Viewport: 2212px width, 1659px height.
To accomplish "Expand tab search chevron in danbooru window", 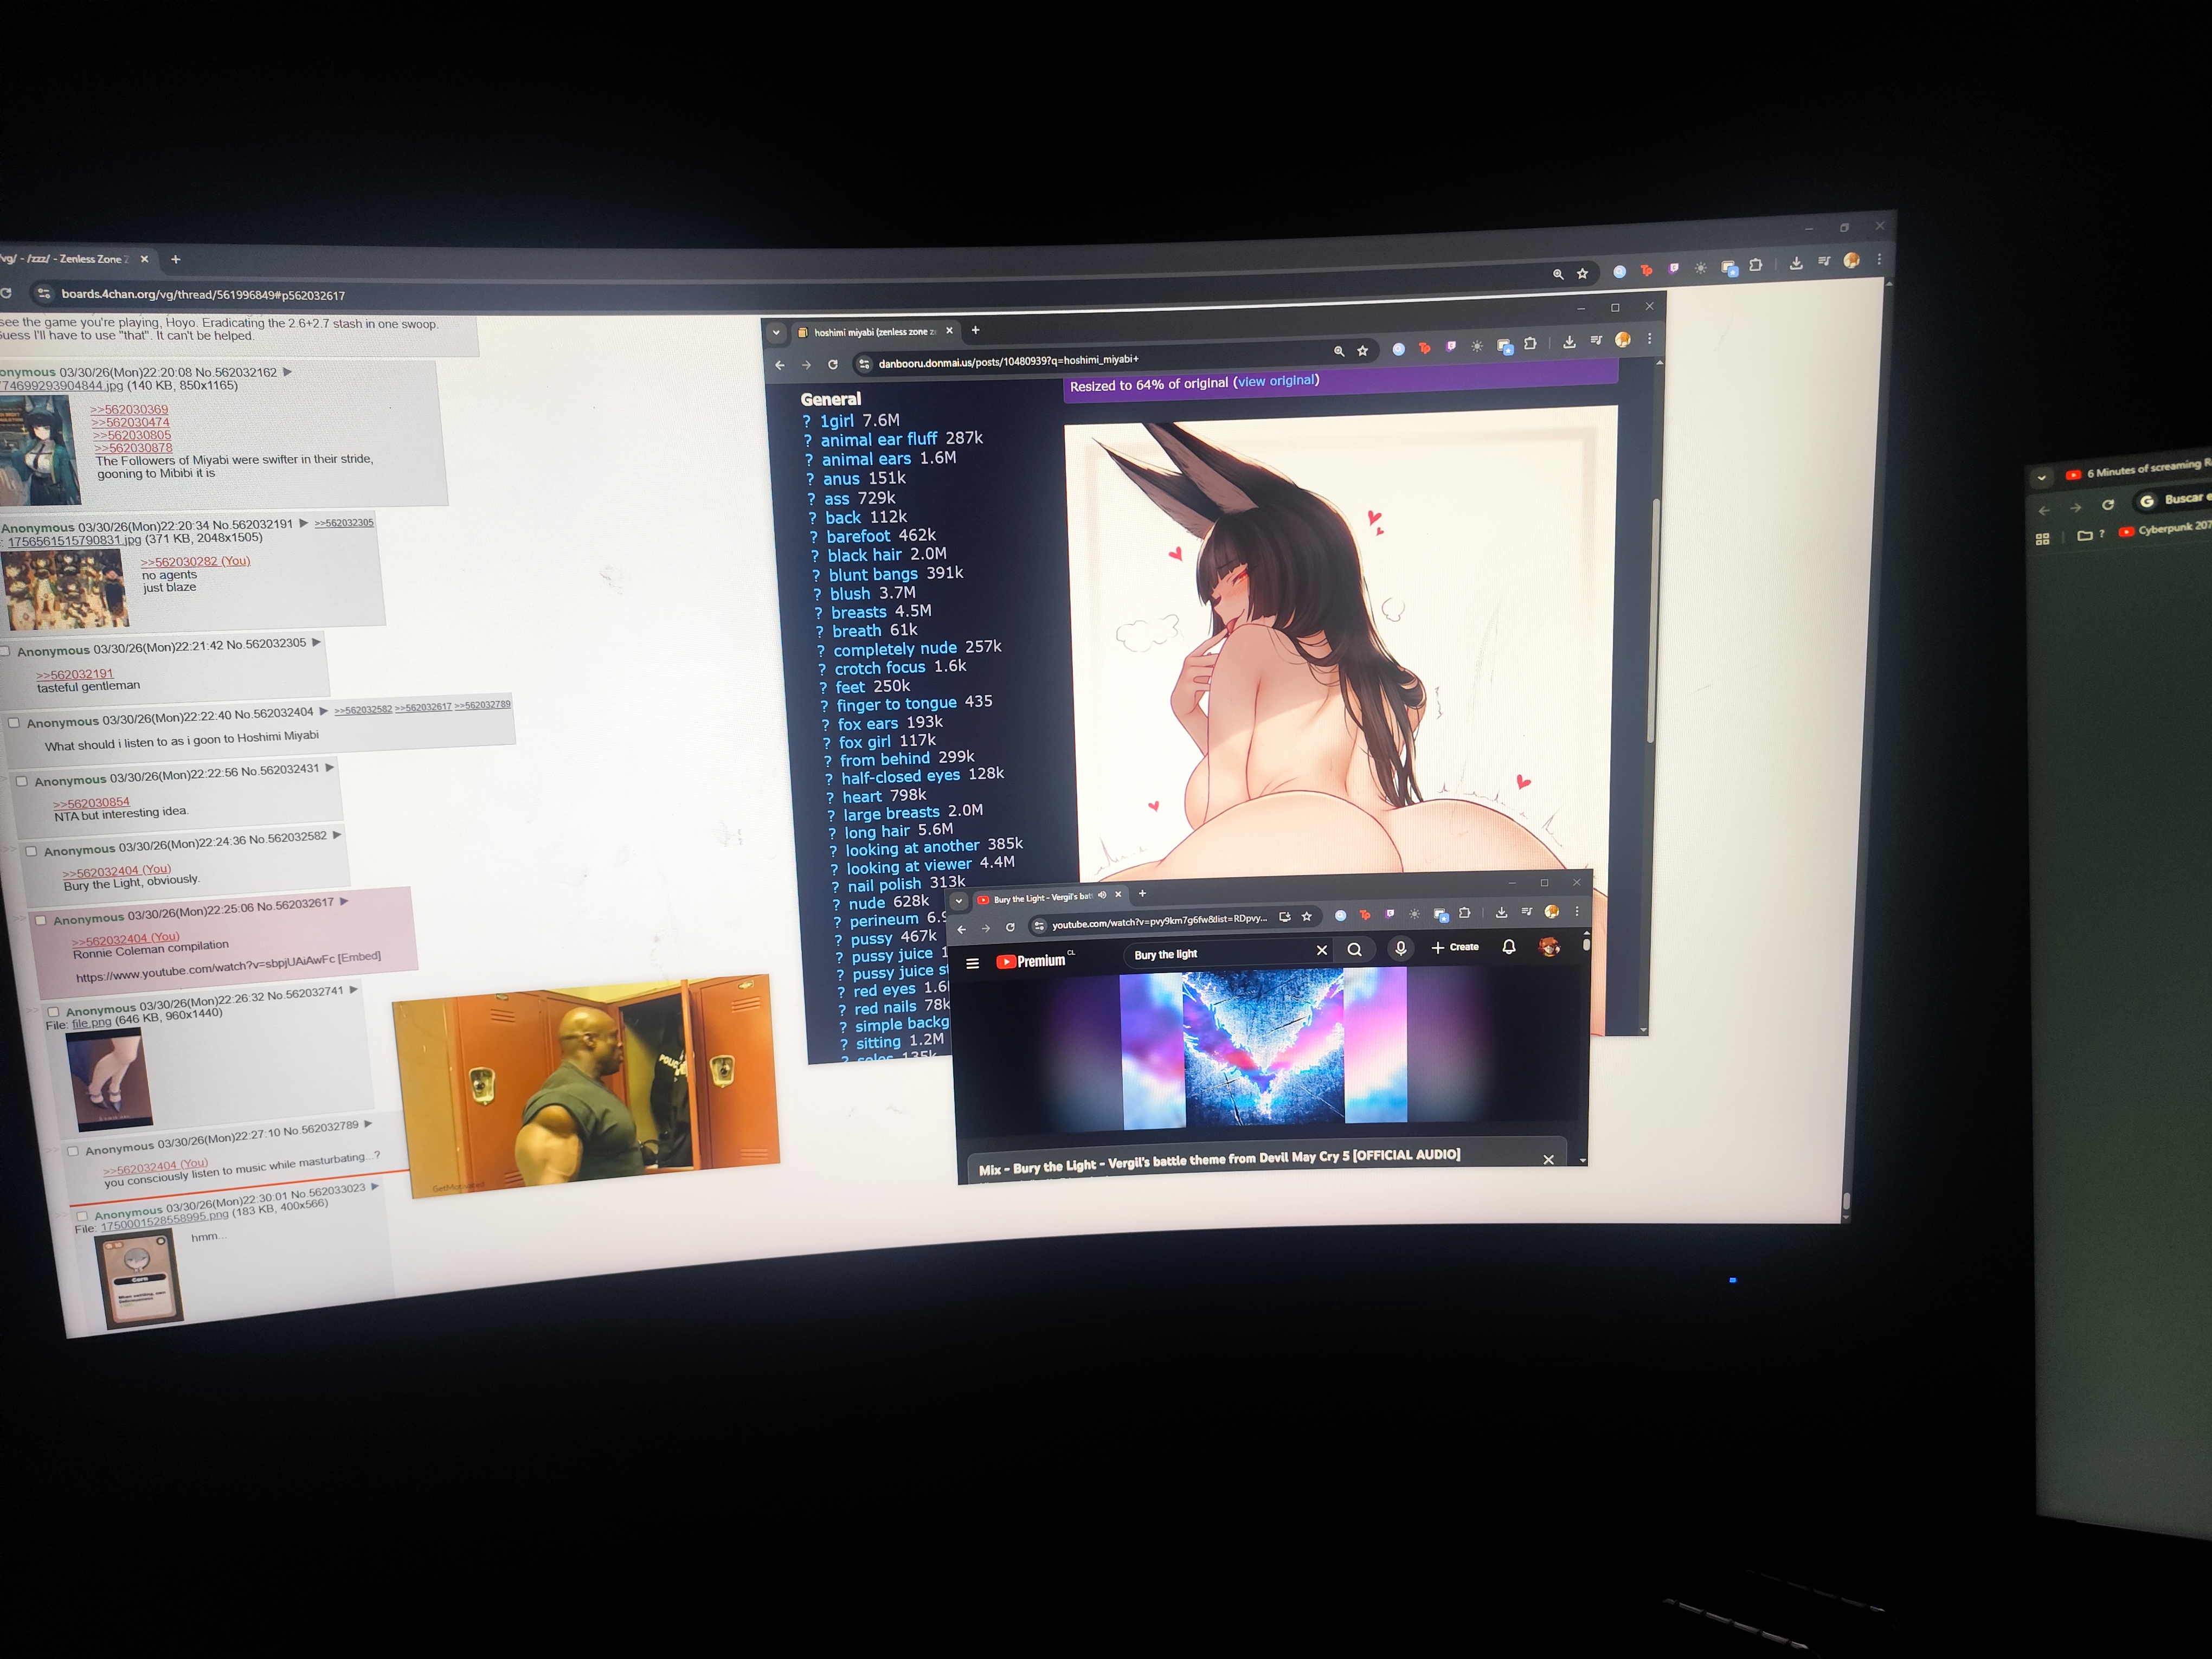I will (x=776, y=333).
